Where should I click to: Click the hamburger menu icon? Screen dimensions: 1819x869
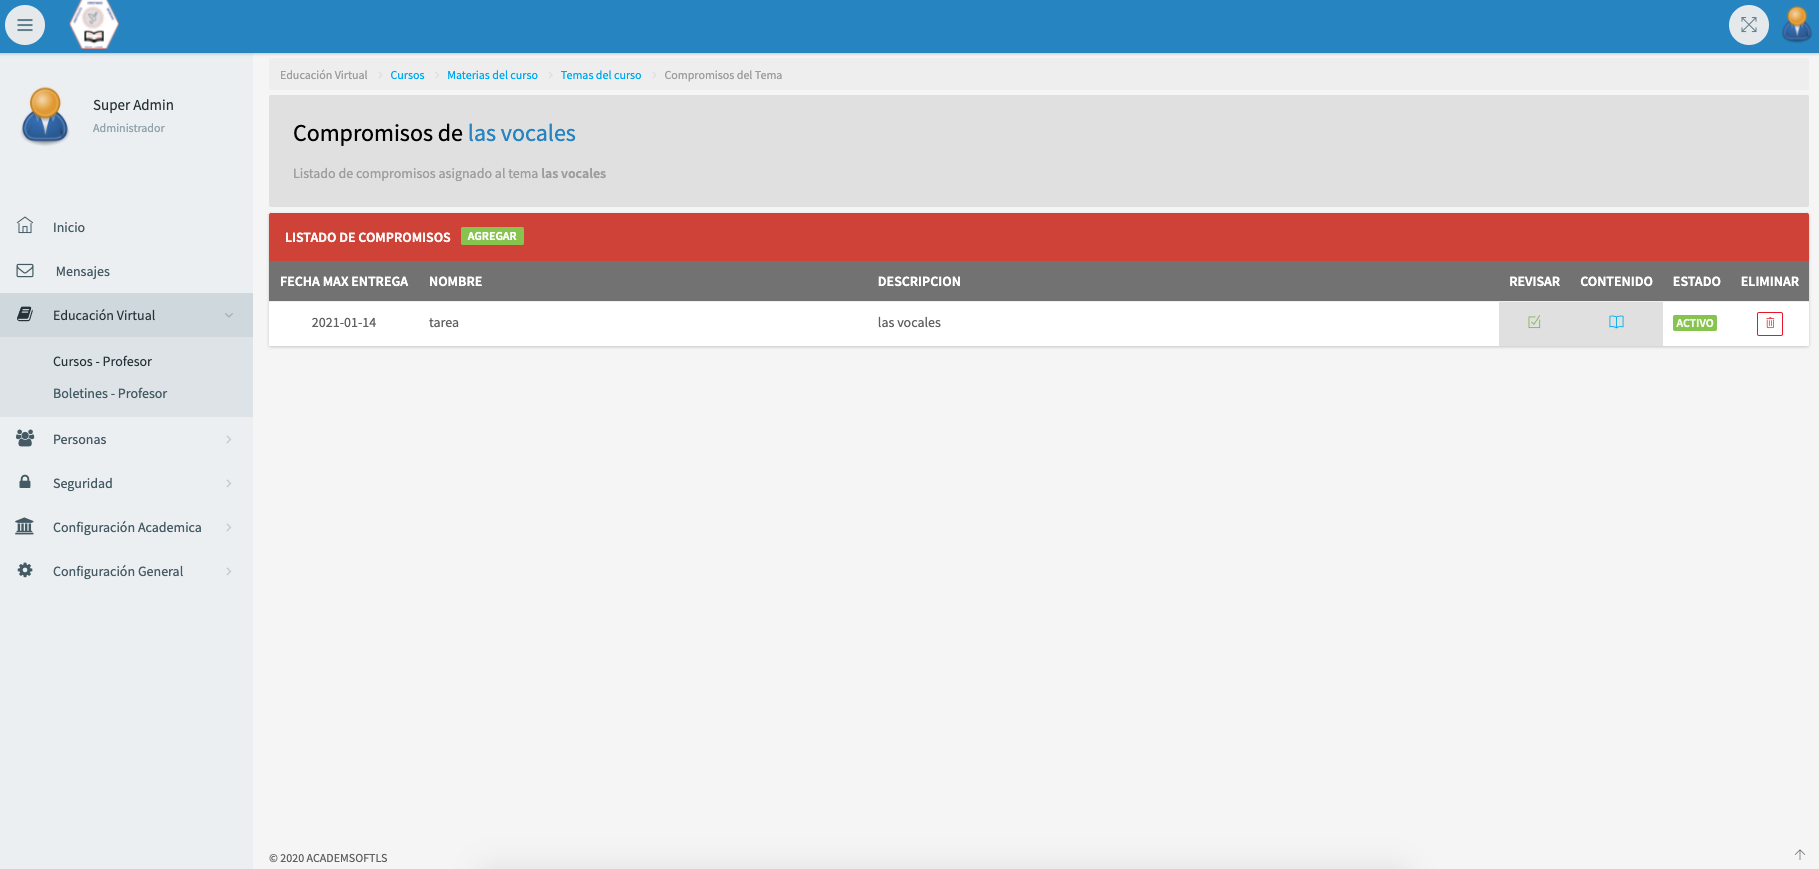[25, 25]
